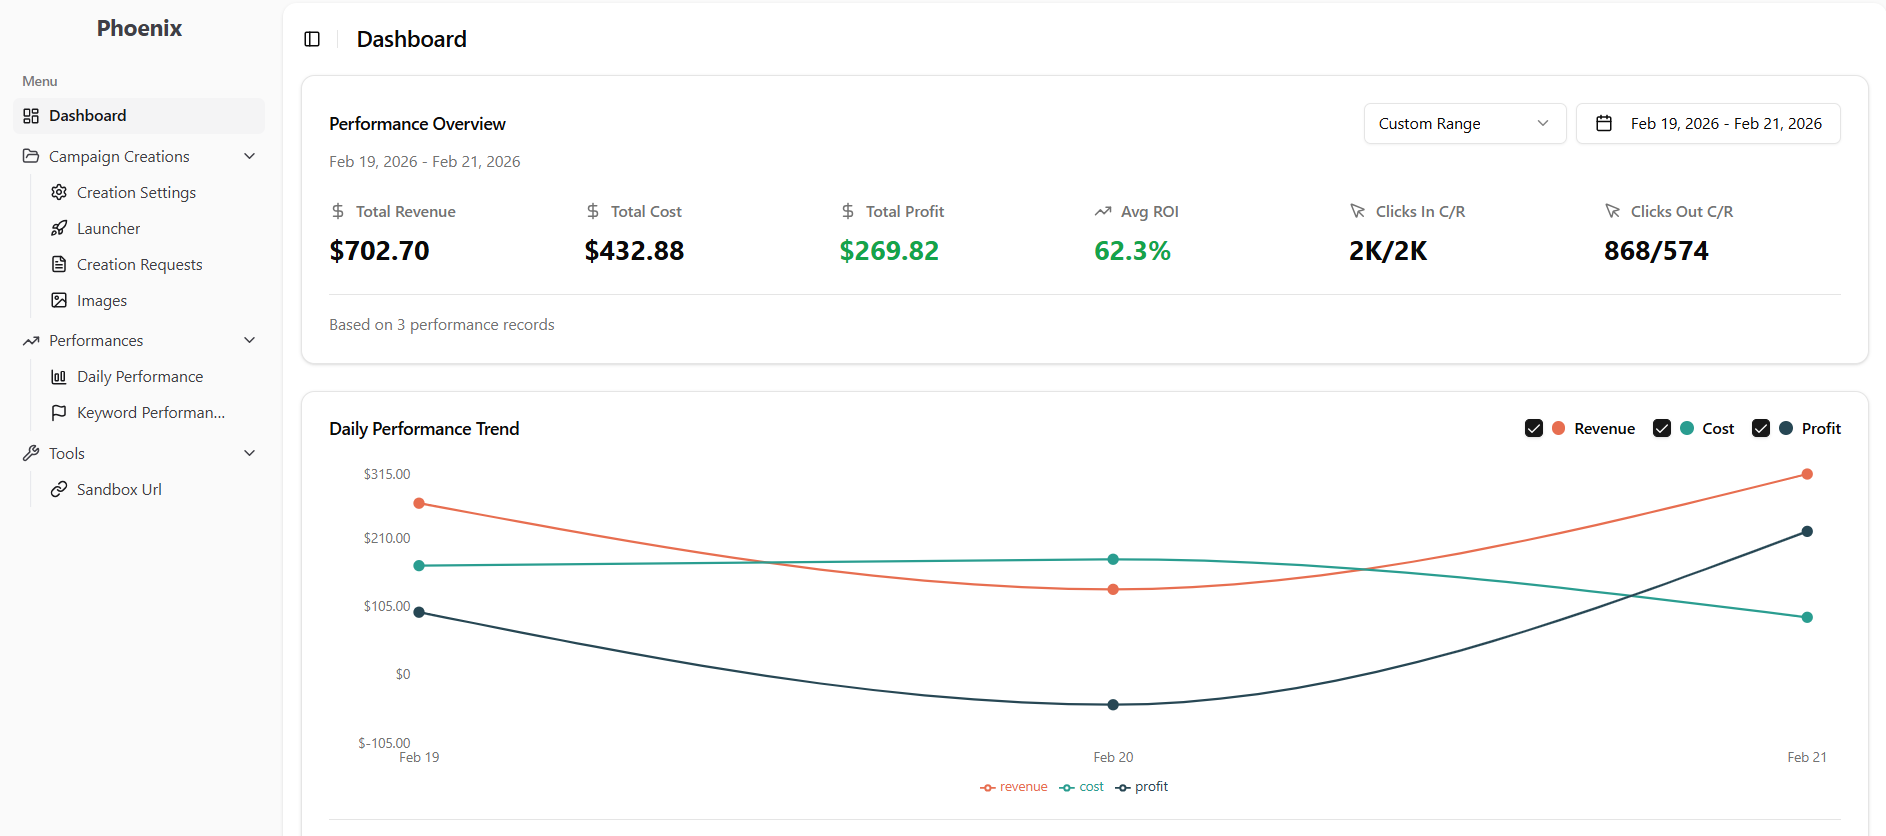
Task: Select the Creation Settings gear icon
Action: (x=59, y=192)
